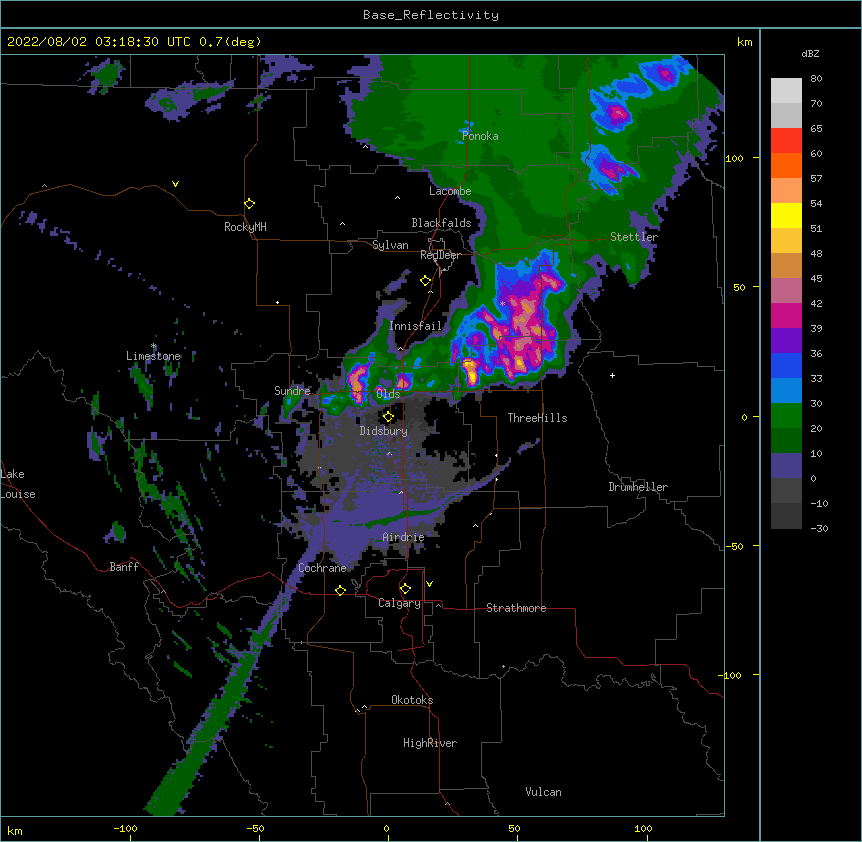Click the Olds city label

(x=388, y=394)
